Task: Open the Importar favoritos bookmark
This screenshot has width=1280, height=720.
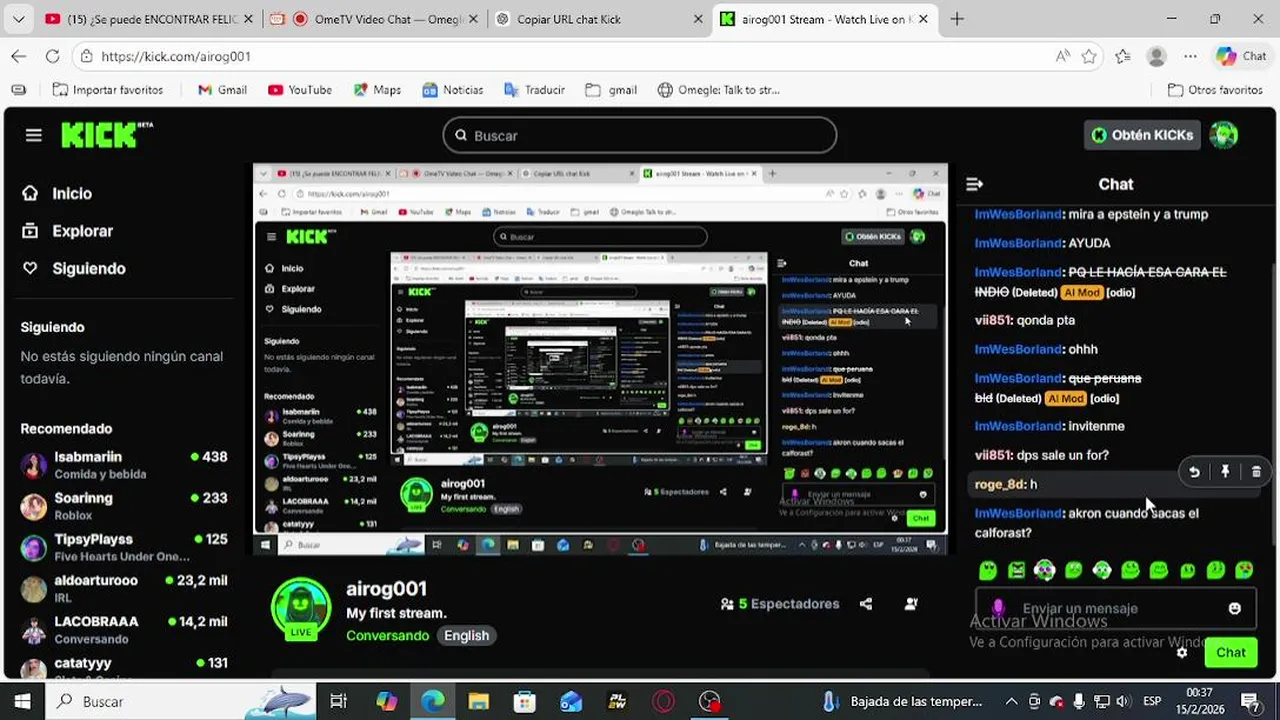Action: 107,90
